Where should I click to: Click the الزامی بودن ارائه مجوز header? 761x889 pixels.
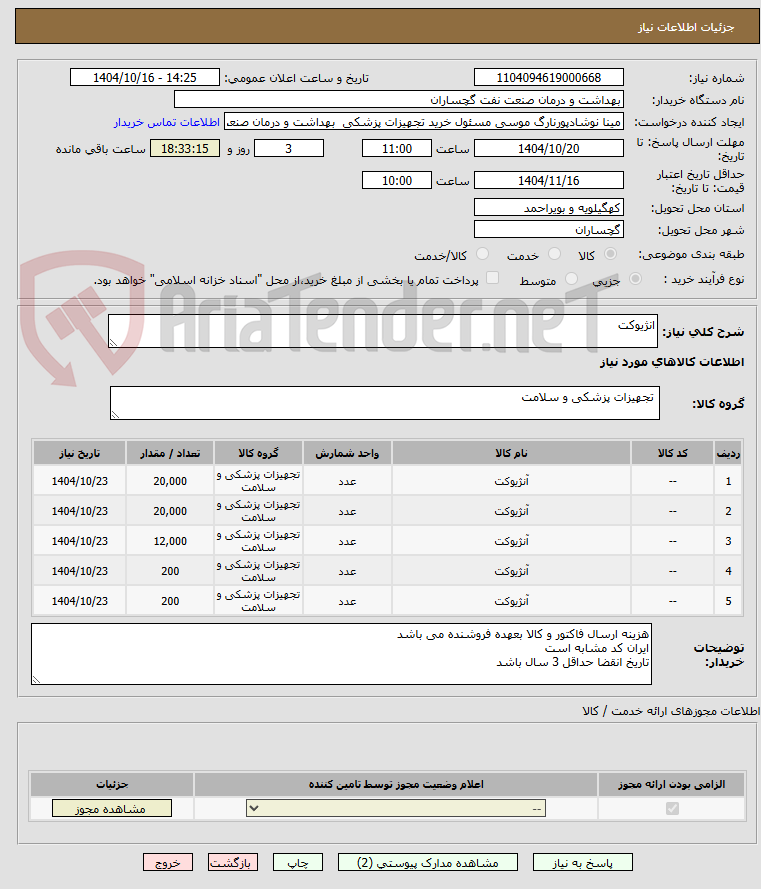tap(672, 784)
